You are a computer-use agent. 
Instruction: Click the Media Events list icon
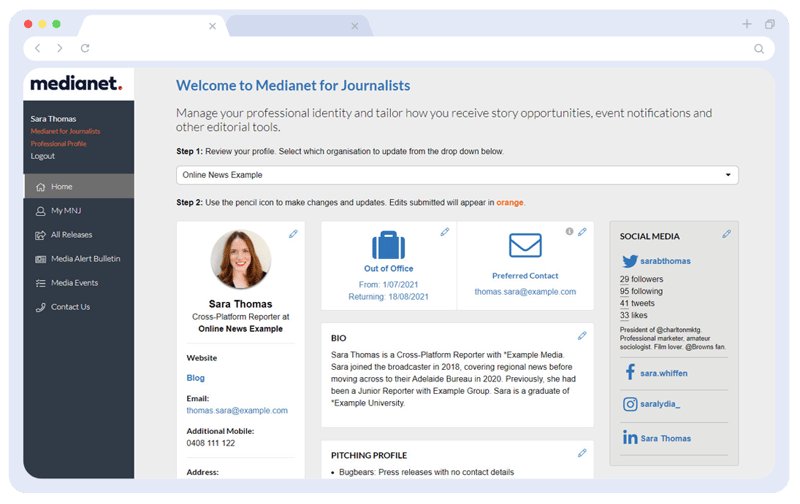(x=40, y=283)
